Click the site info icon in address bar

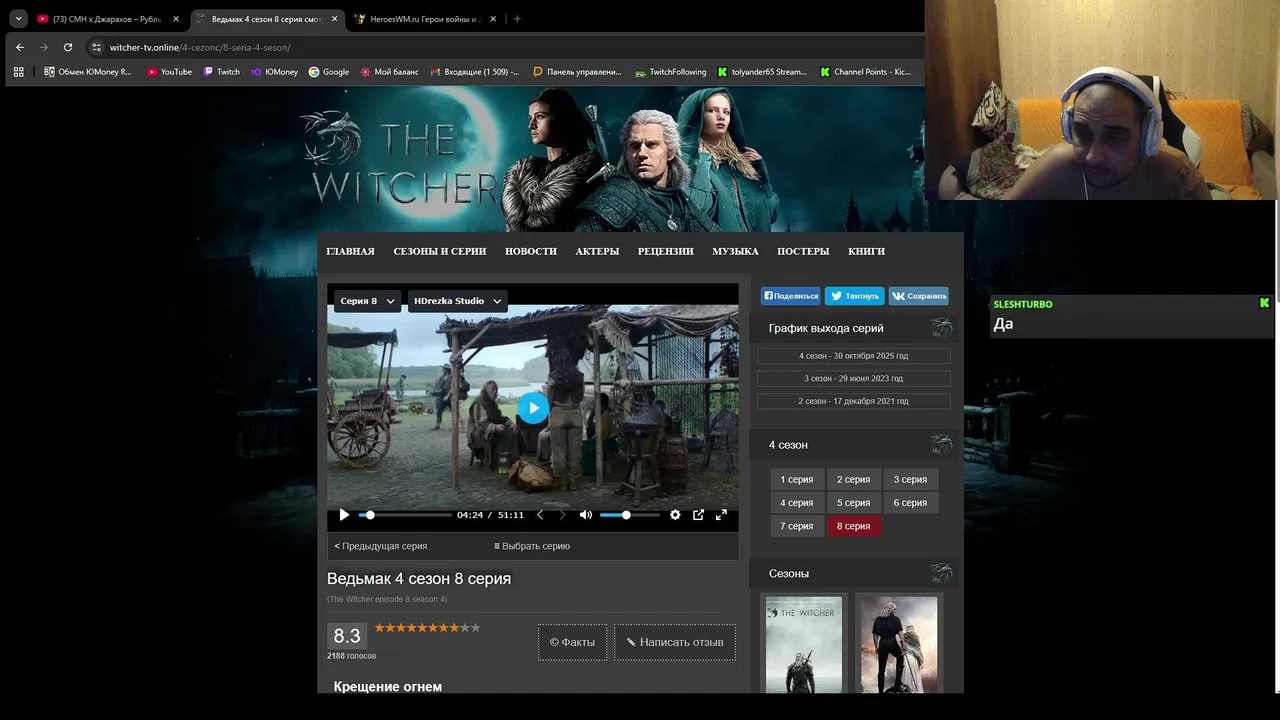coord(97,47)
